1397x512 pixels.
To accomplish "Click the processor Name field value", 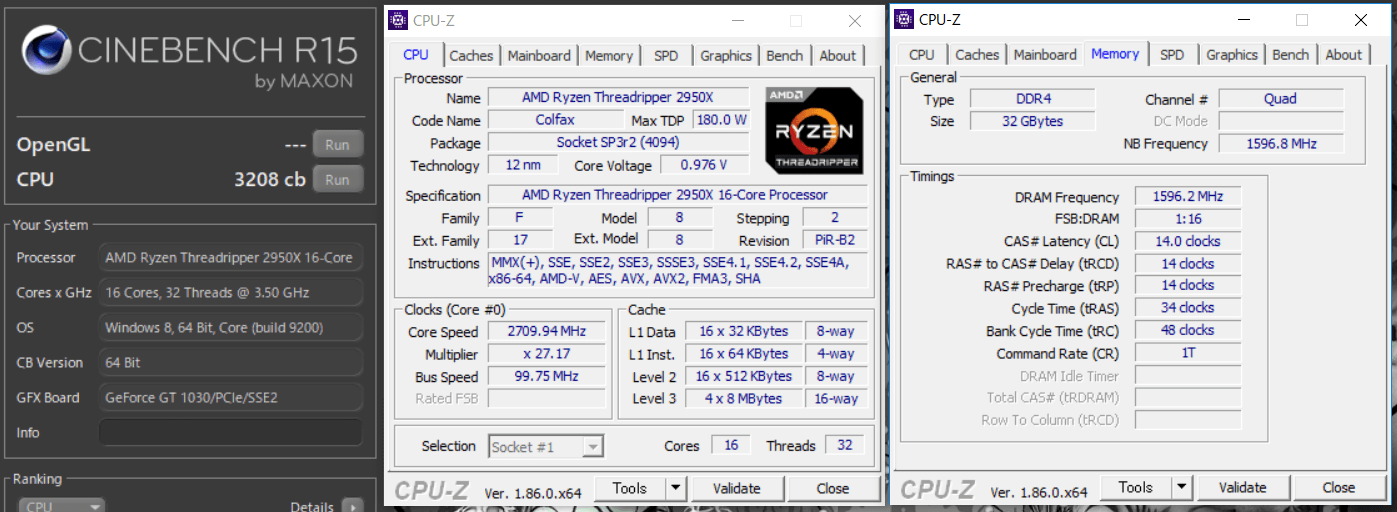I will pyautogui.click(x=618, y=98).
